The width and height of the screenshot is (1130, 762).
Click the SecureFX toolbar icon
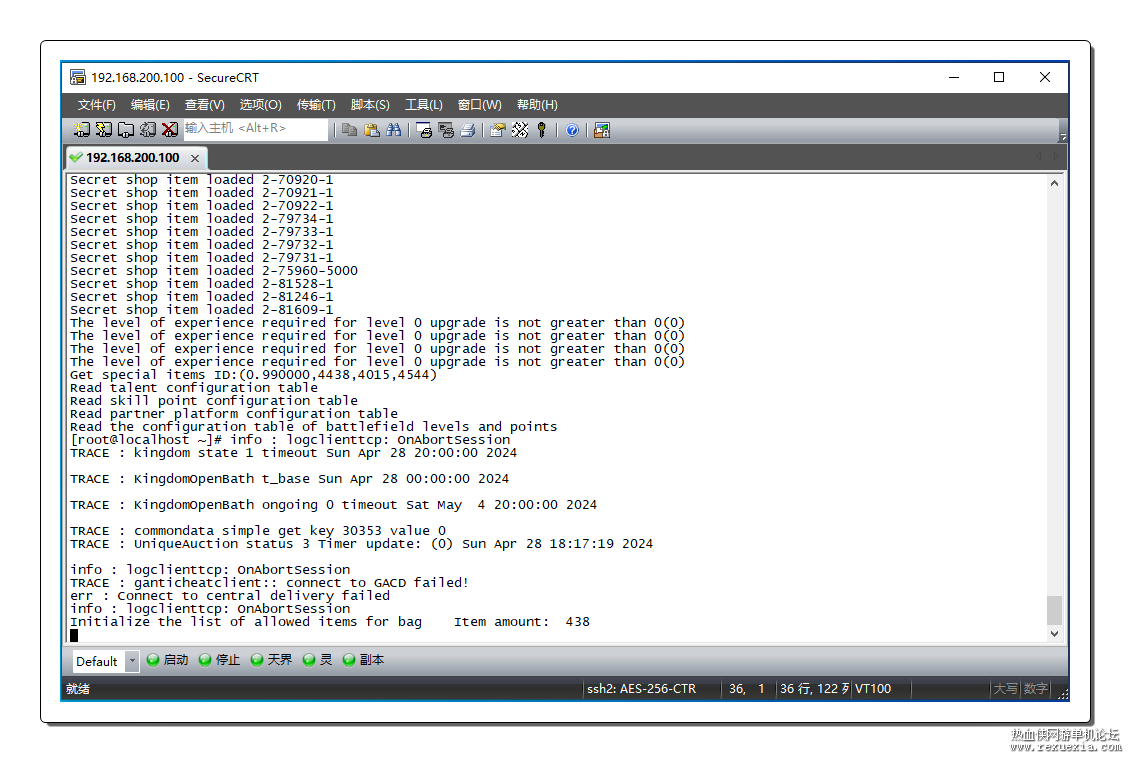pyautogui.click(x=602, y=130)
